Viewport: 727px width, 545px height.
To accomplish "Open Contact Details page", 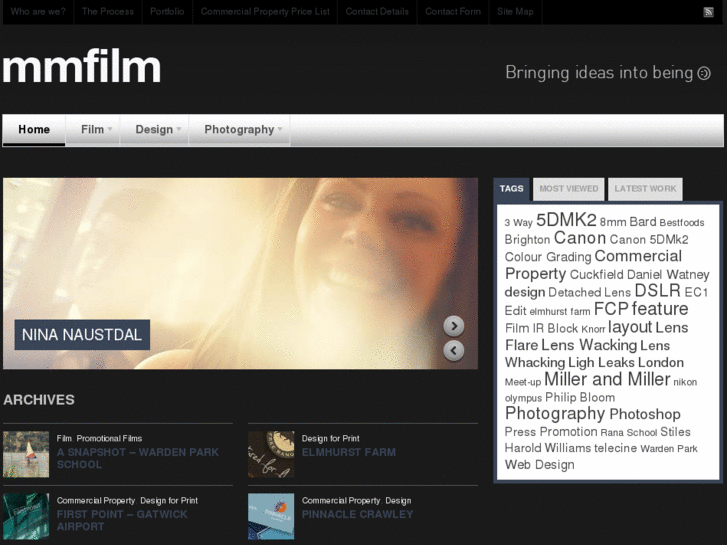I will point(377,12).
